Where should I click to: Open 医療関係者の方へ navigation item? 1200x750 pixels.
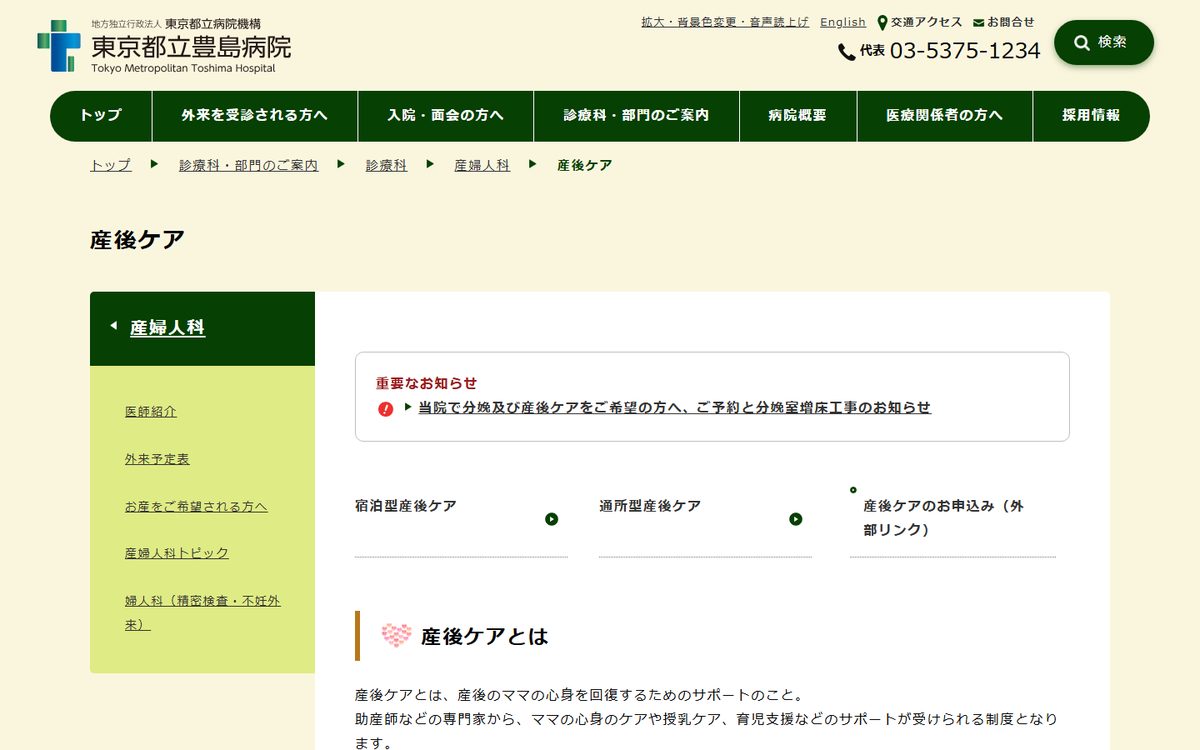945,116
